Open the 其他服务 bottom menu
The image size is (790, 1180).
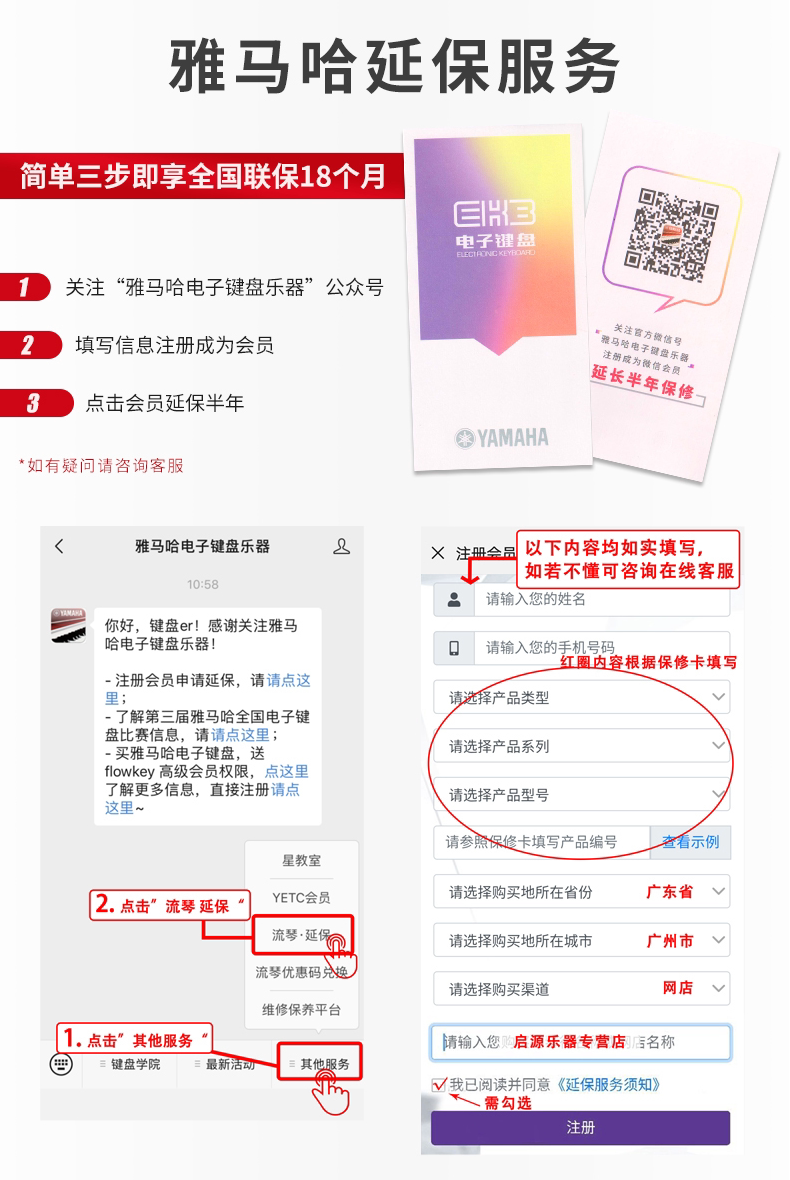tap(320, 1063)
